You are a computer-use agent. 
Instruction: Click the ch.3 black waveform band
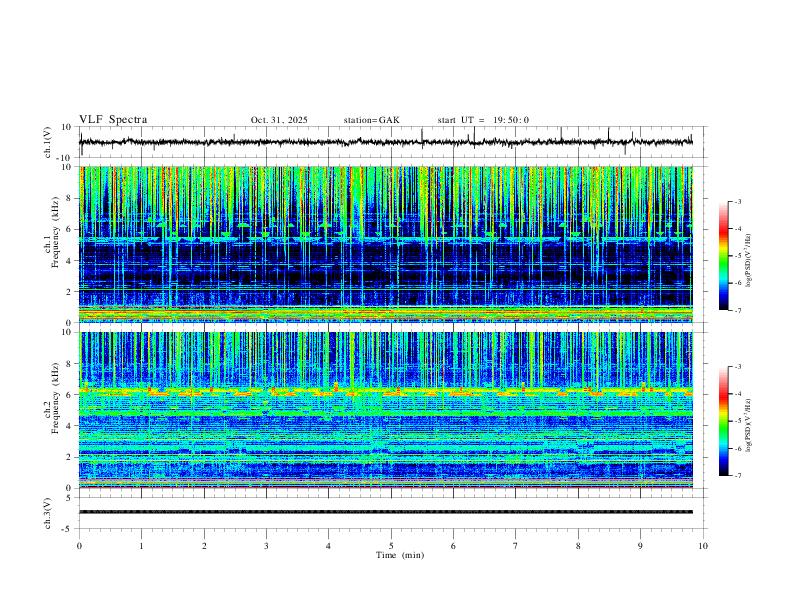[x=386, y=512]
